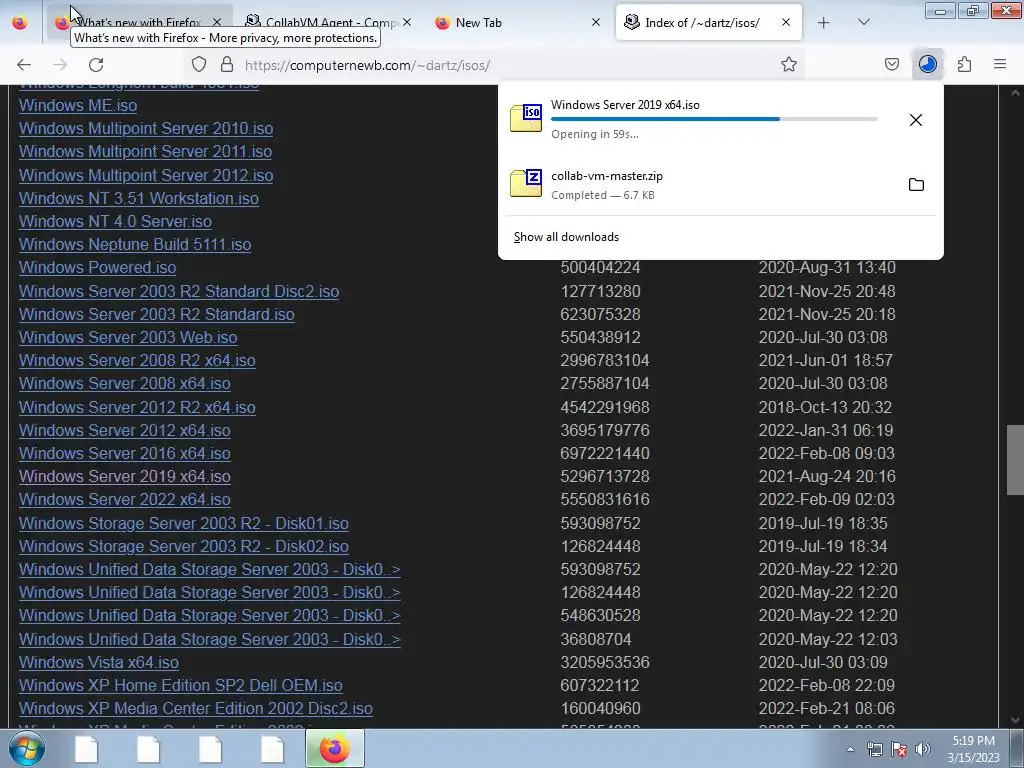Open Windows Server 2012 x64.iso link
Screen dimensions: 1024x768
pos(125,430)
